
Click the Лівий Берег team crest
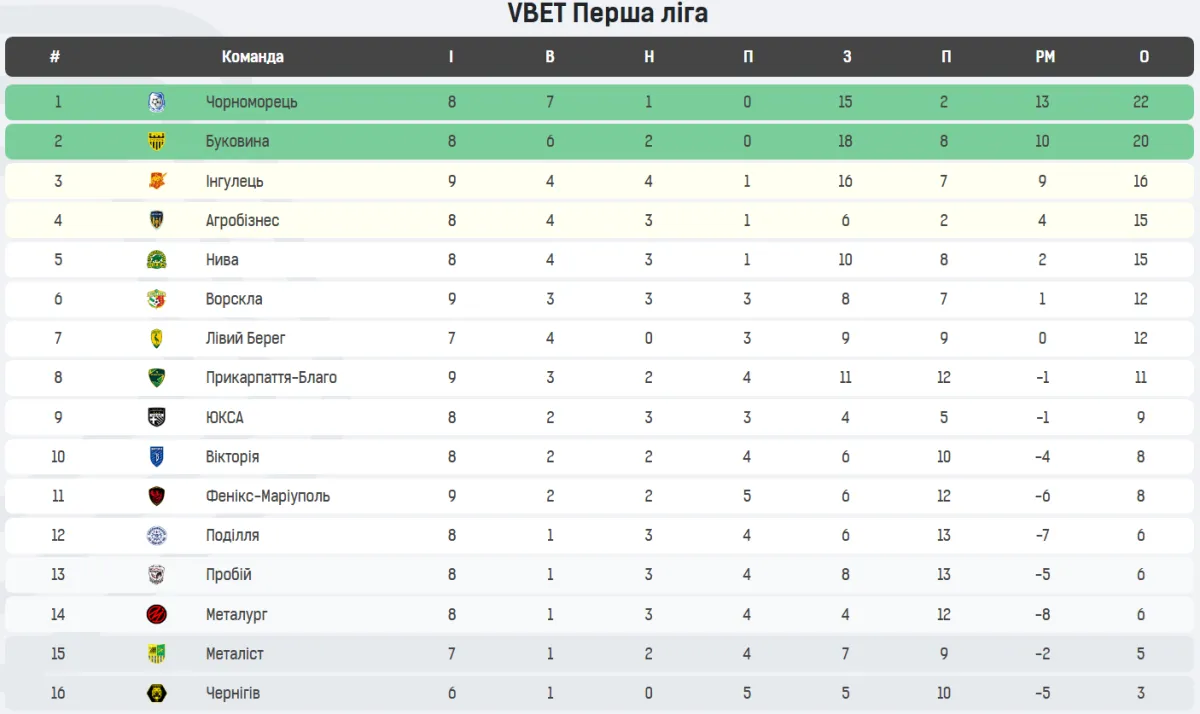point(157,338)
